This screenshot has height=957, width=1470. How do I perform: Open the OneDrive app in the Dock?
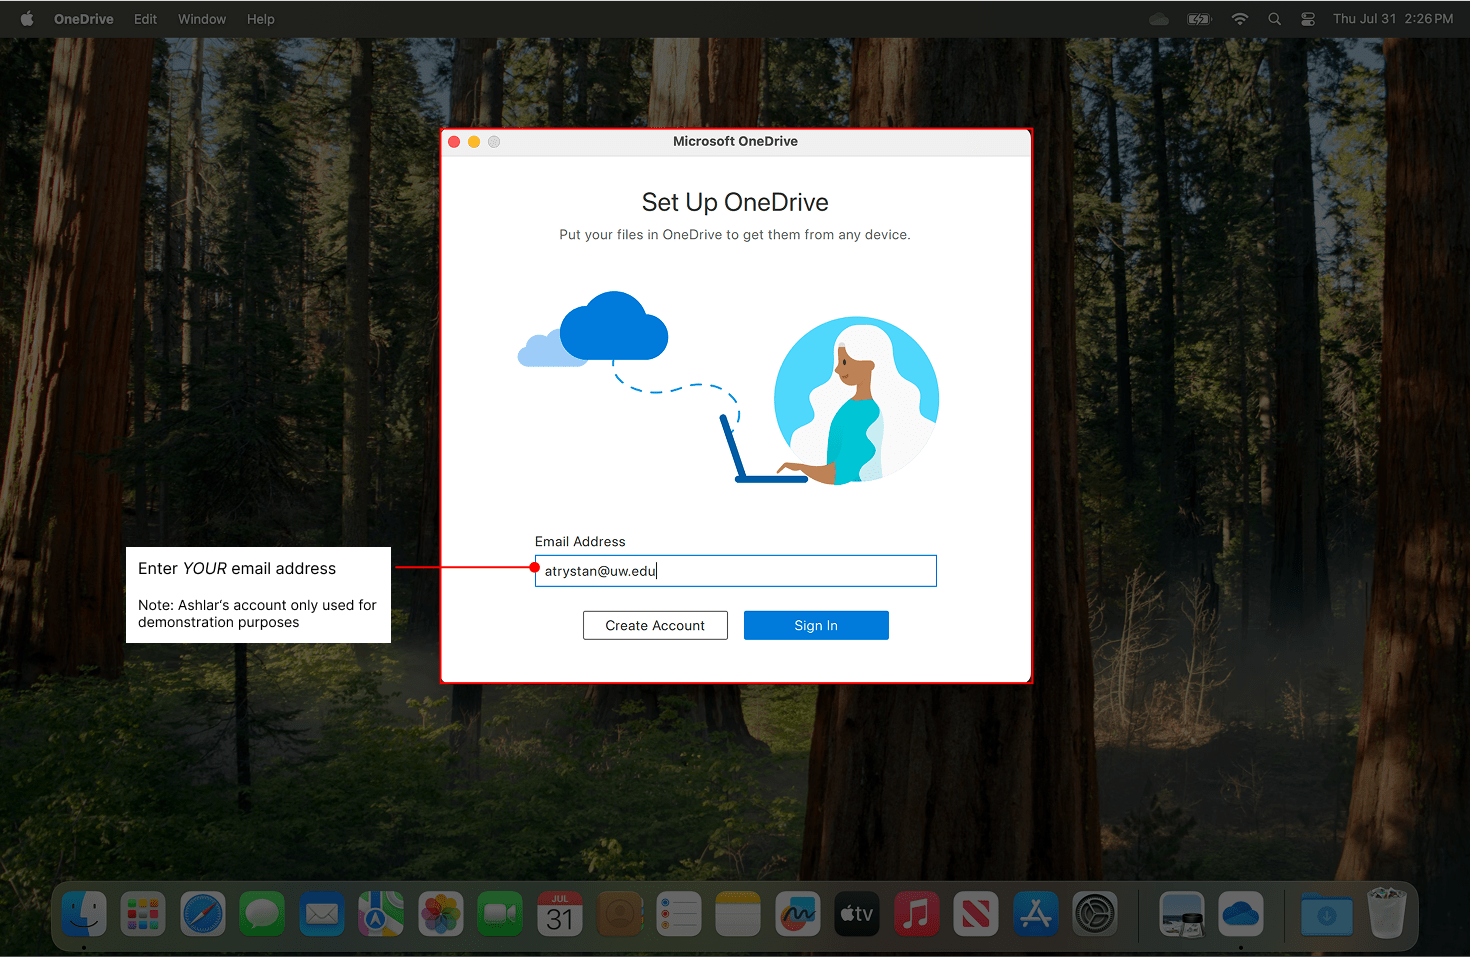coord(1240,914)
